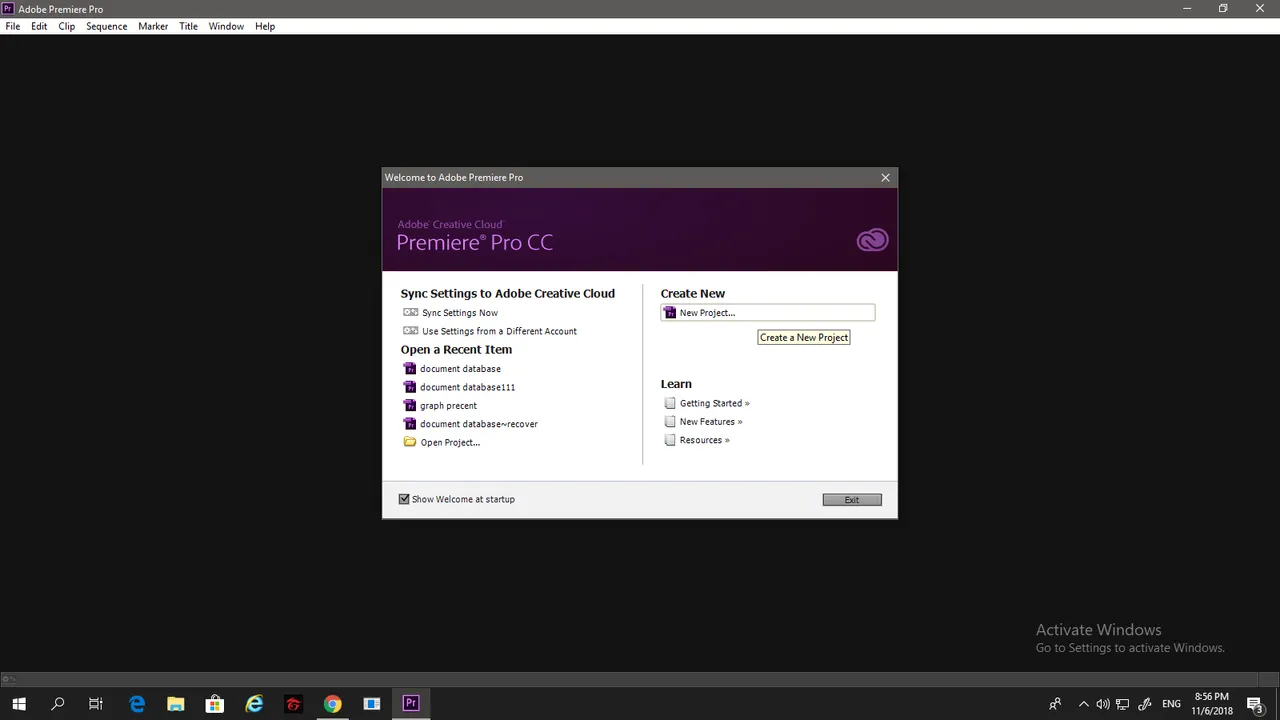Open the File menu
This screenshot has width=1280, height=720.
(13, 26)
